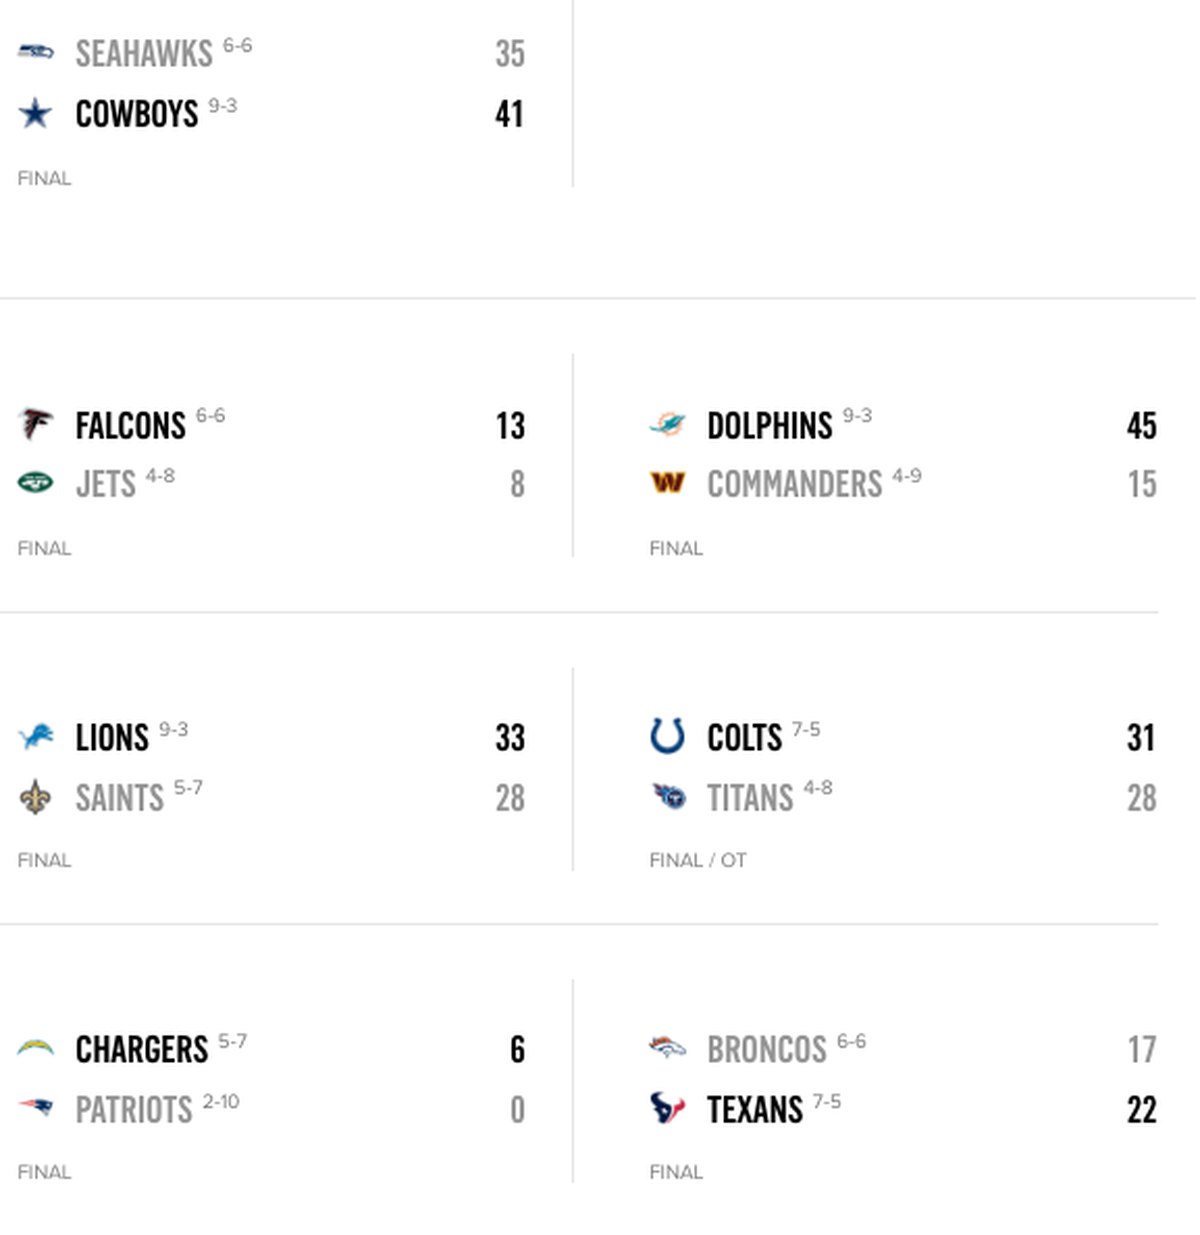Click the FINAL / OT status of Colts game

point(698,860)
